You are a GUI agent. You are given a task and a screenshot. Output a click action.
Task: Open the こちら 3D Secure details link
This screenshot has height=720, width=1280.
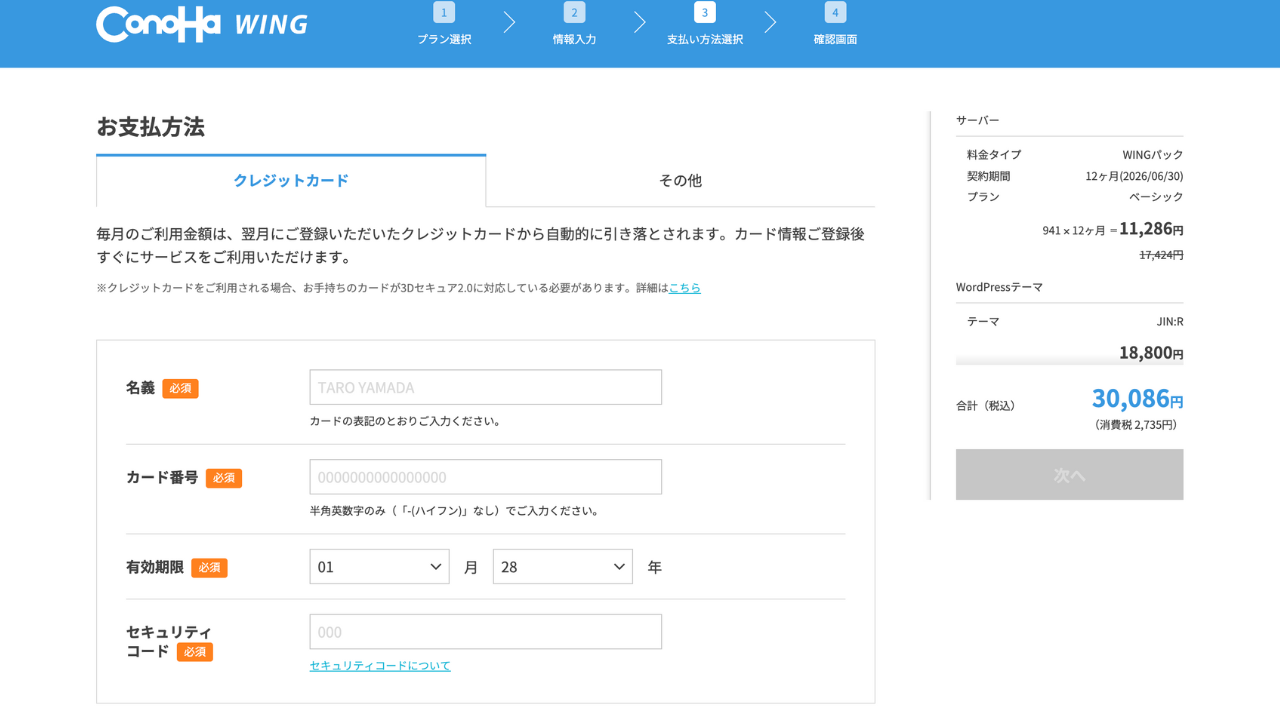coord(685,288)
